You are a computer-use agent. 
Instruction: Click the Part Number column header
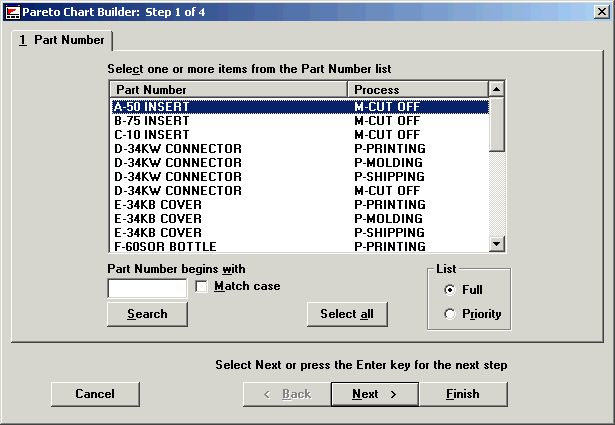click(x=228, y=90)
